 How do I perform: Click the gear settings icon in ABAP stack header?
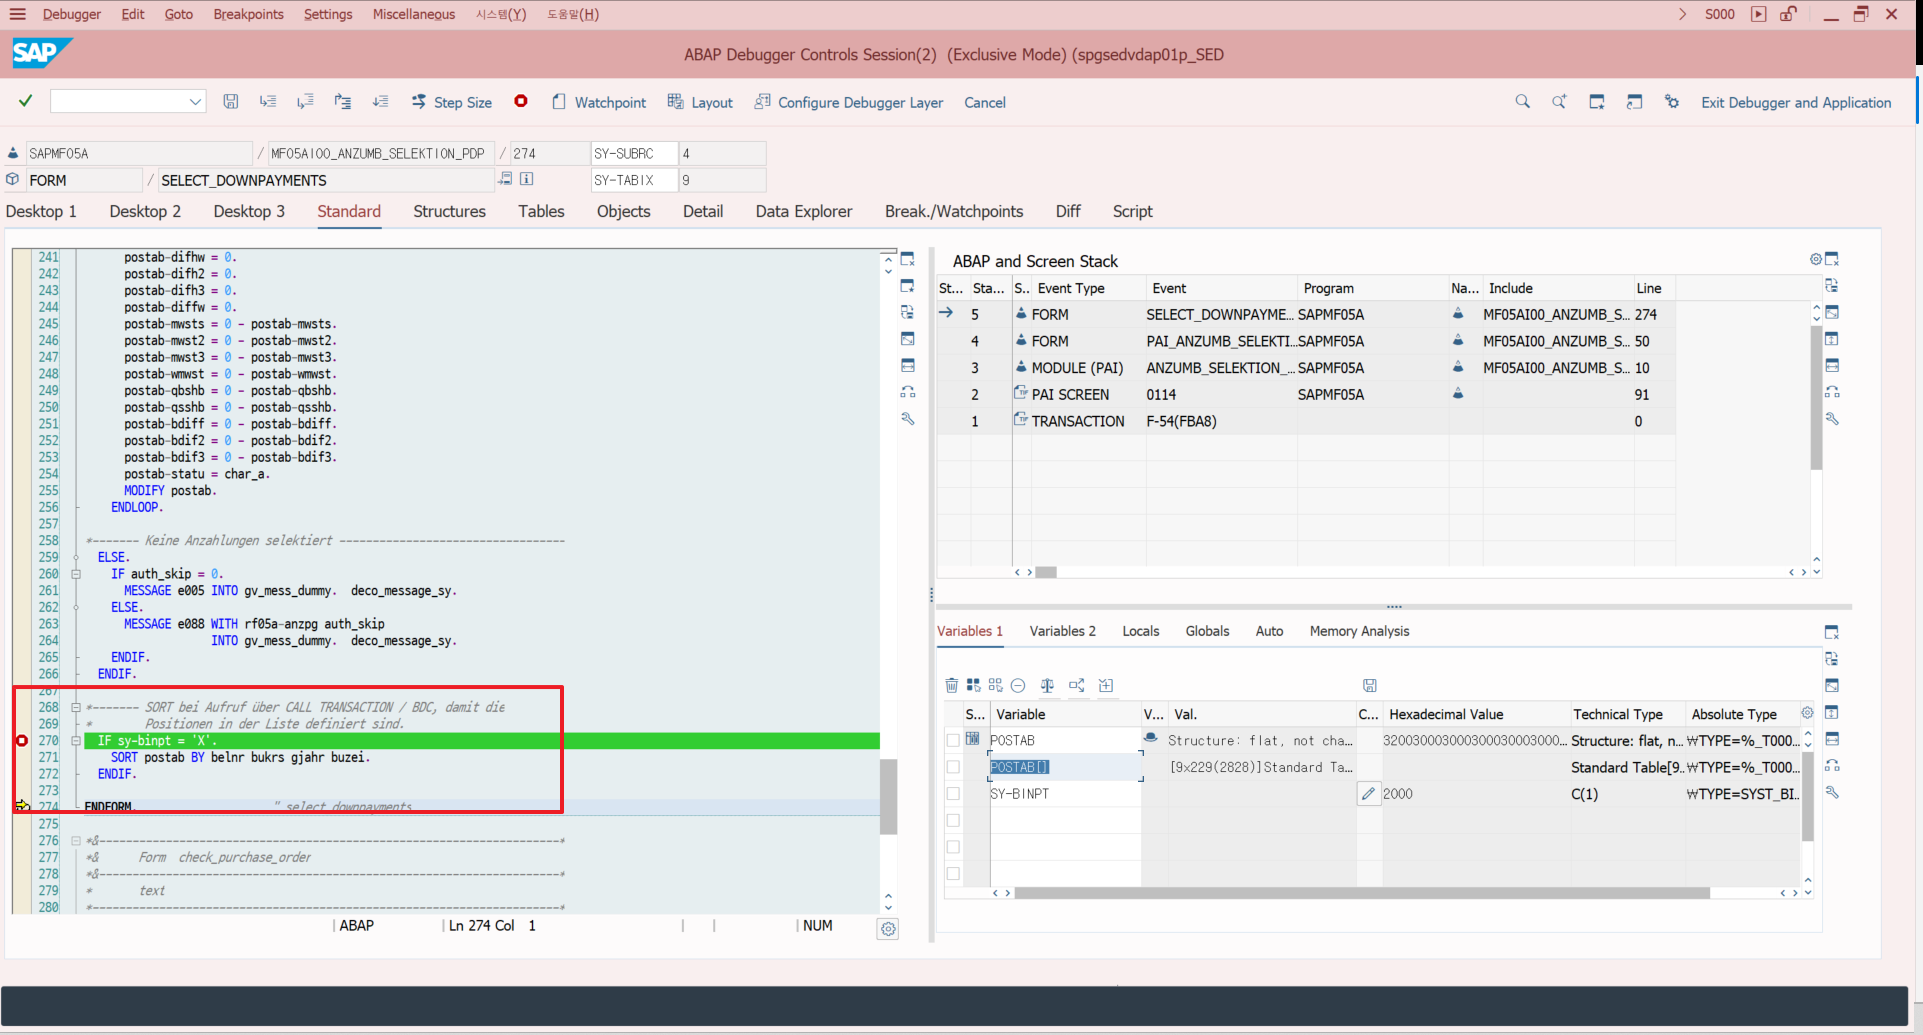tap(1816, 259)
